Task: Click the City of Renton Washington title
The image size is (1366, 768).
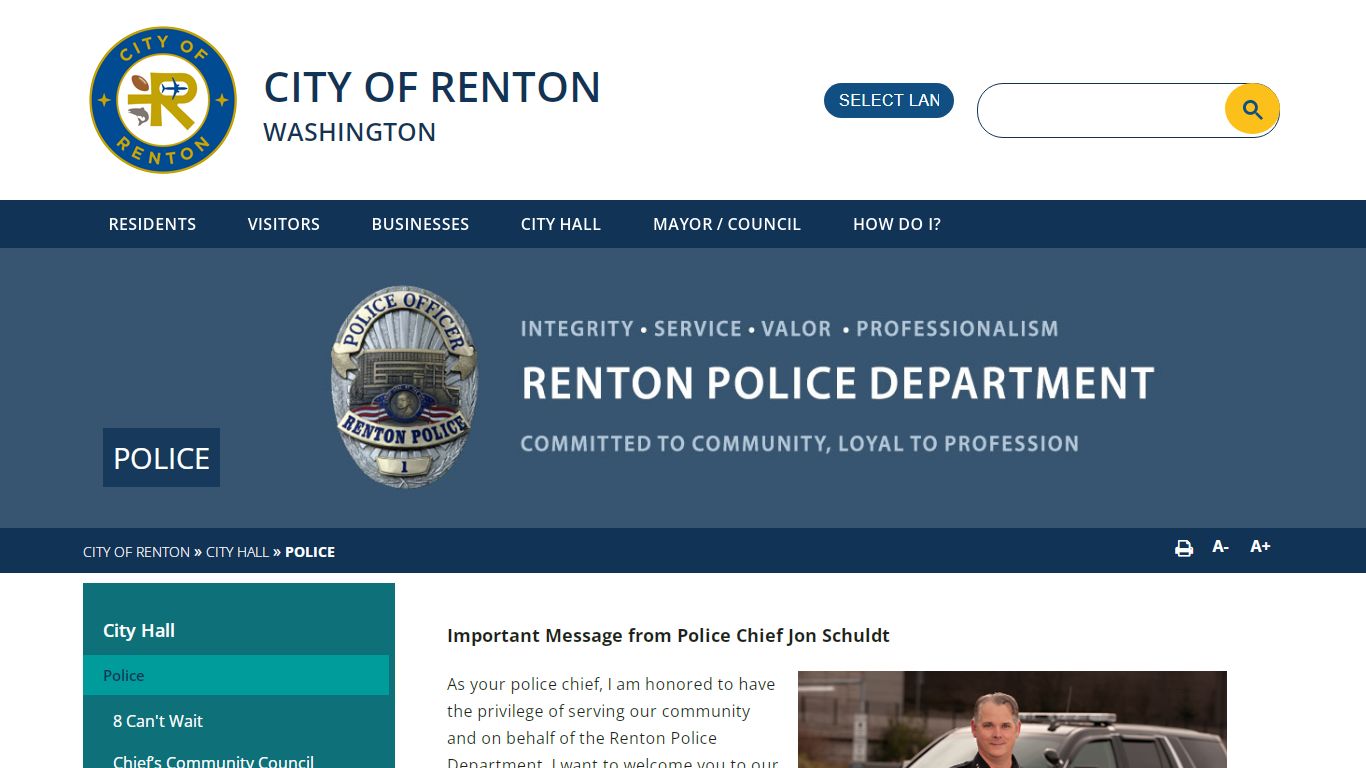Action: pyautogui.click(x=432, y=105)
